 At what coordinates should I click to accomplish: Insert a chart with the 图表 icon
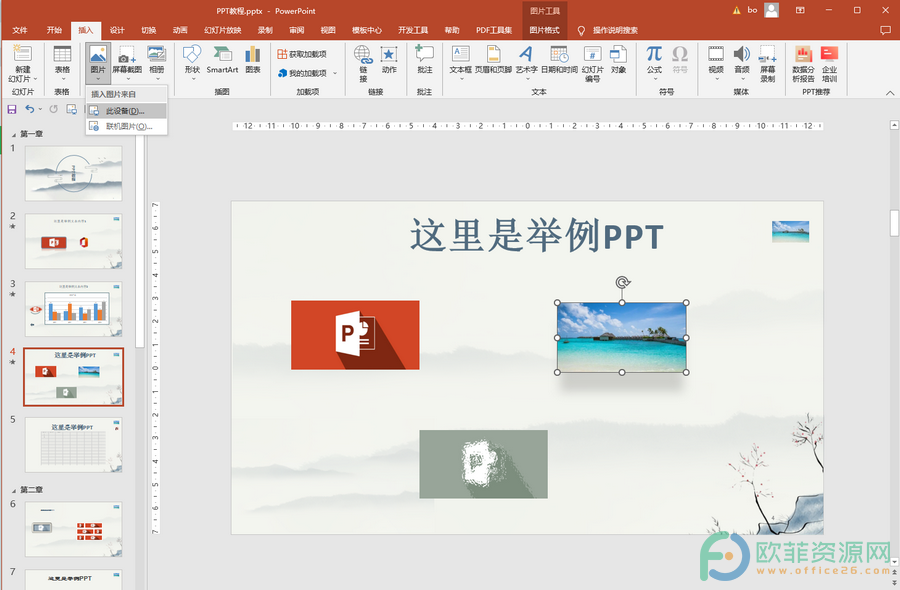[x=253, y=54]
